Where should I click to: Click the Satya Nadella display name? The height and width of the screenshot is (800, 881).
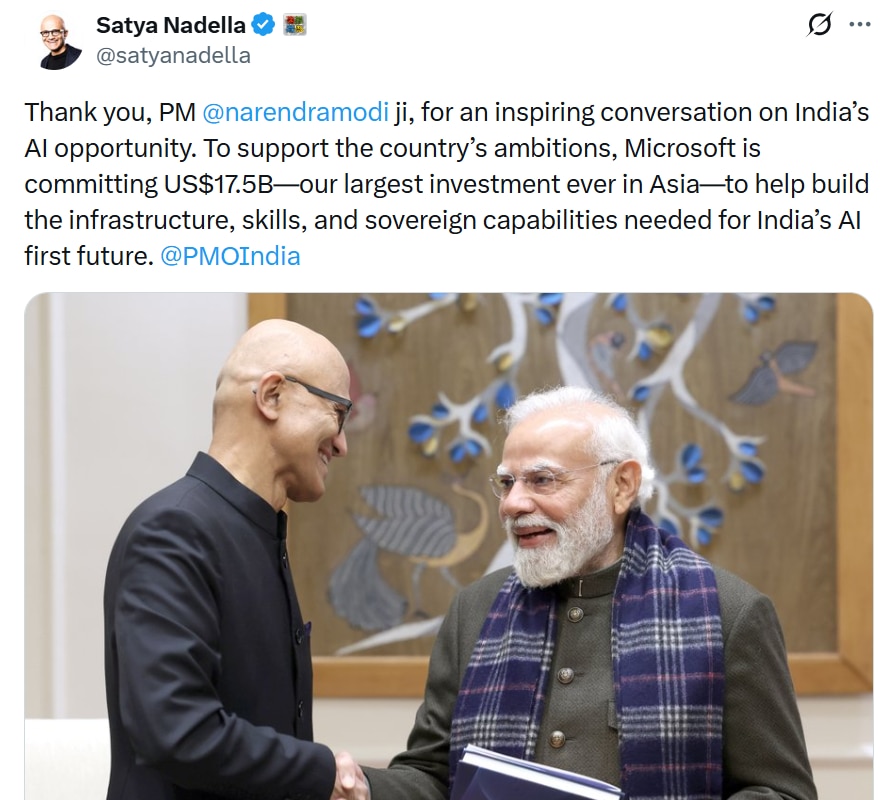pos(169,24)
